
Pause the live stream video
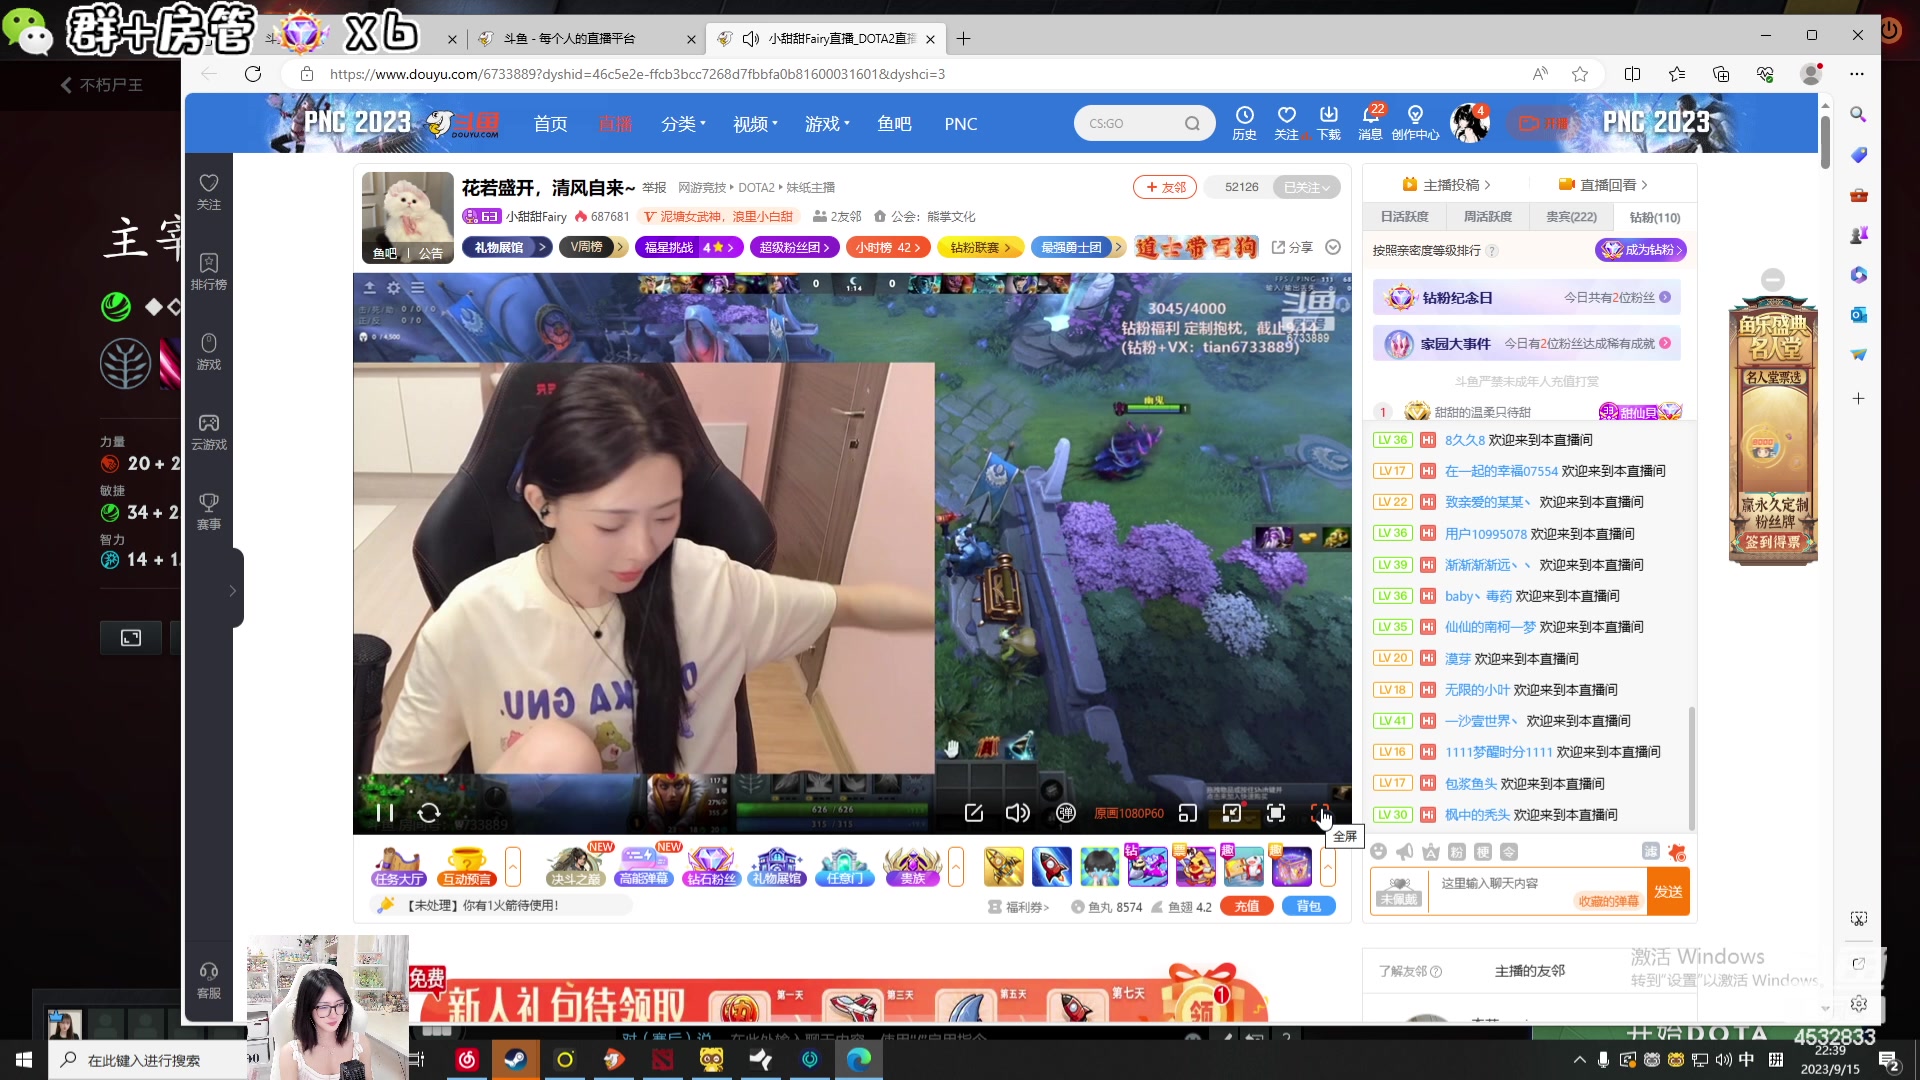[385, 813]
